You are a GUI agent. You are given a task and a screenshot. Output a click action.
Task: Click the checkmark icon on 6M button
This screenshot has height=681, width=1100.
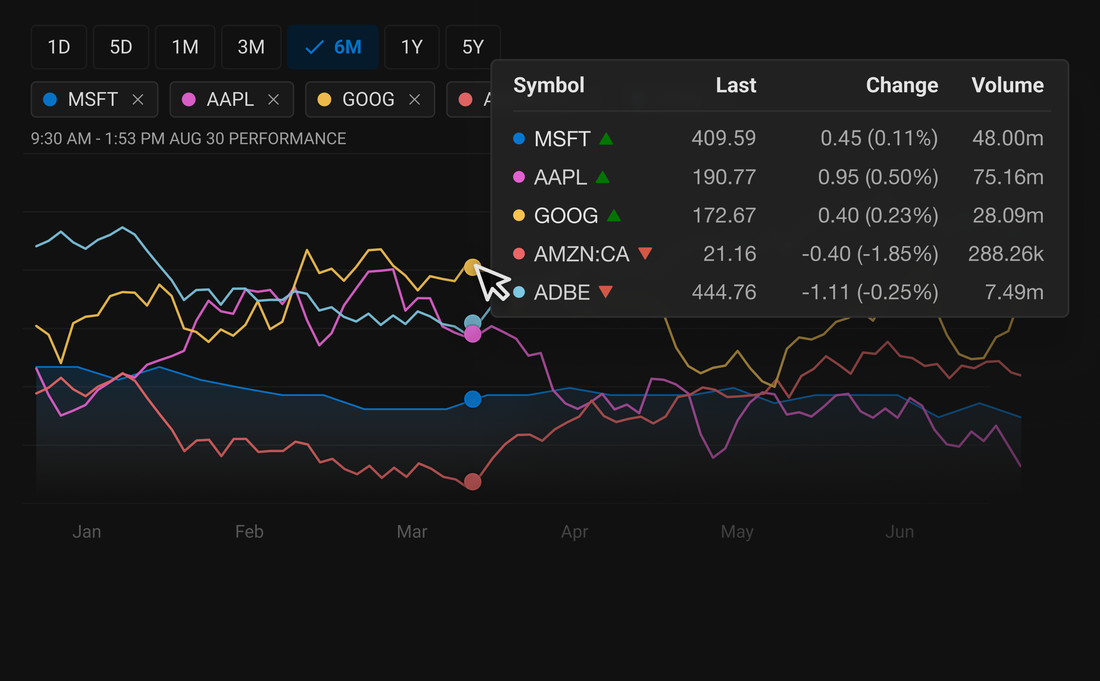pyautogui.click(x=314, y=47)
